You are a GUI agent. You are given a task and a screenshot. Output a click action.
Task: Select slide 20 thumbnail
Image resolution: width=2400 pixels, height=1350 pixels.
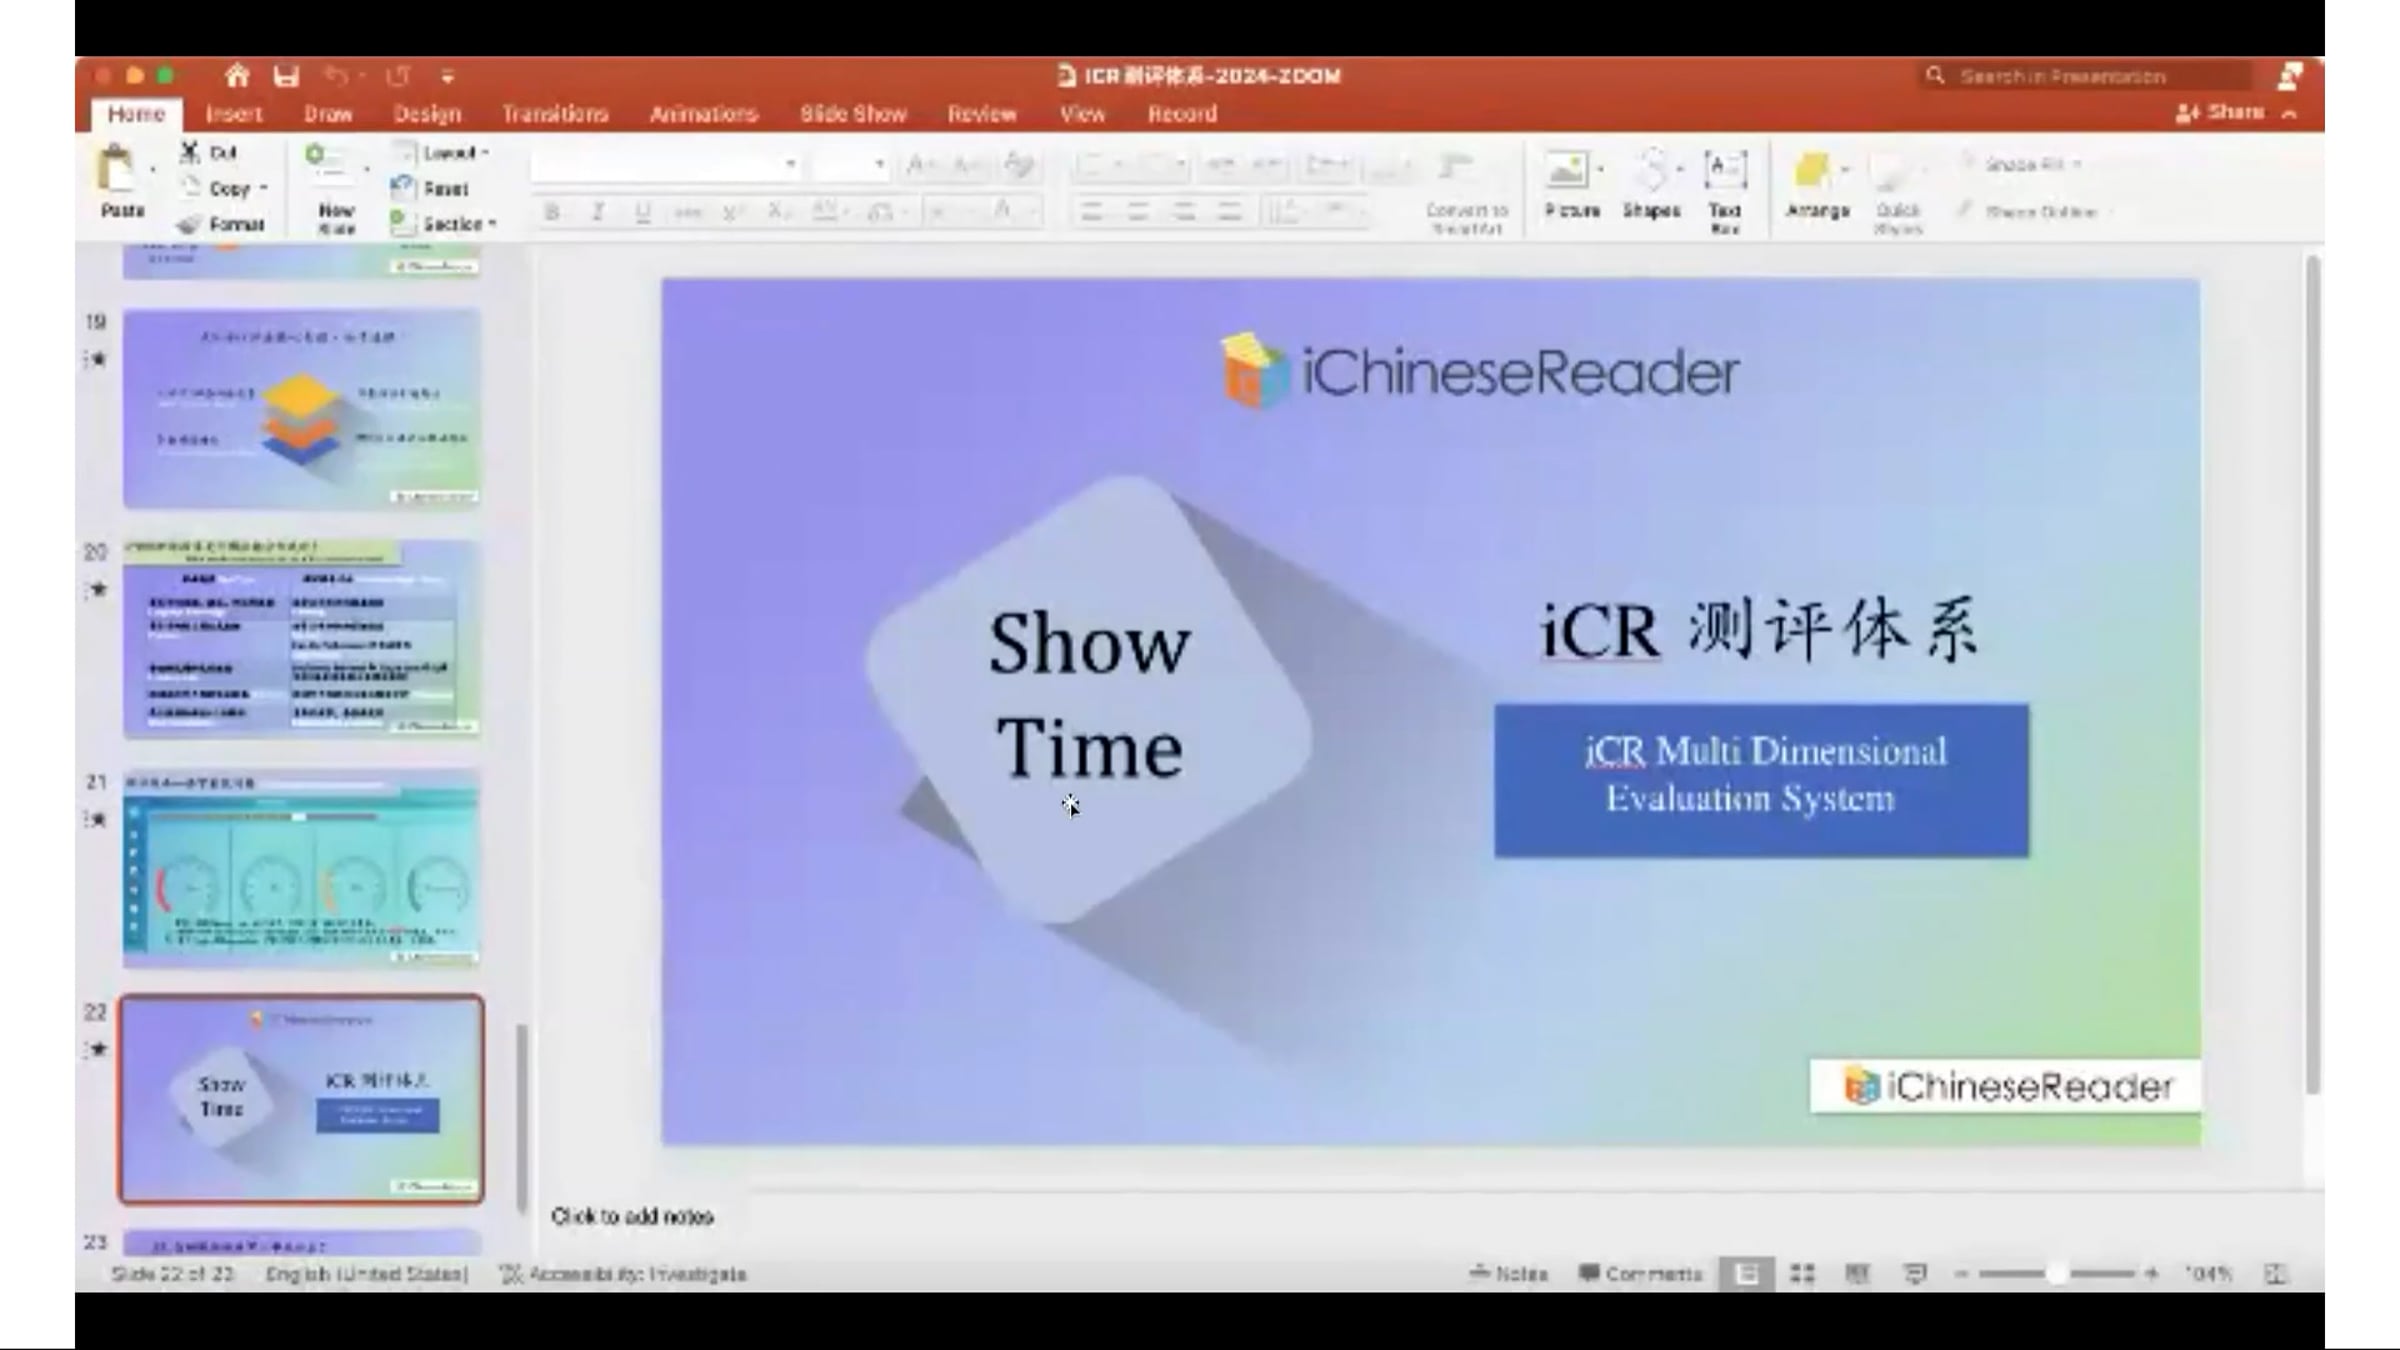[301, 638]
